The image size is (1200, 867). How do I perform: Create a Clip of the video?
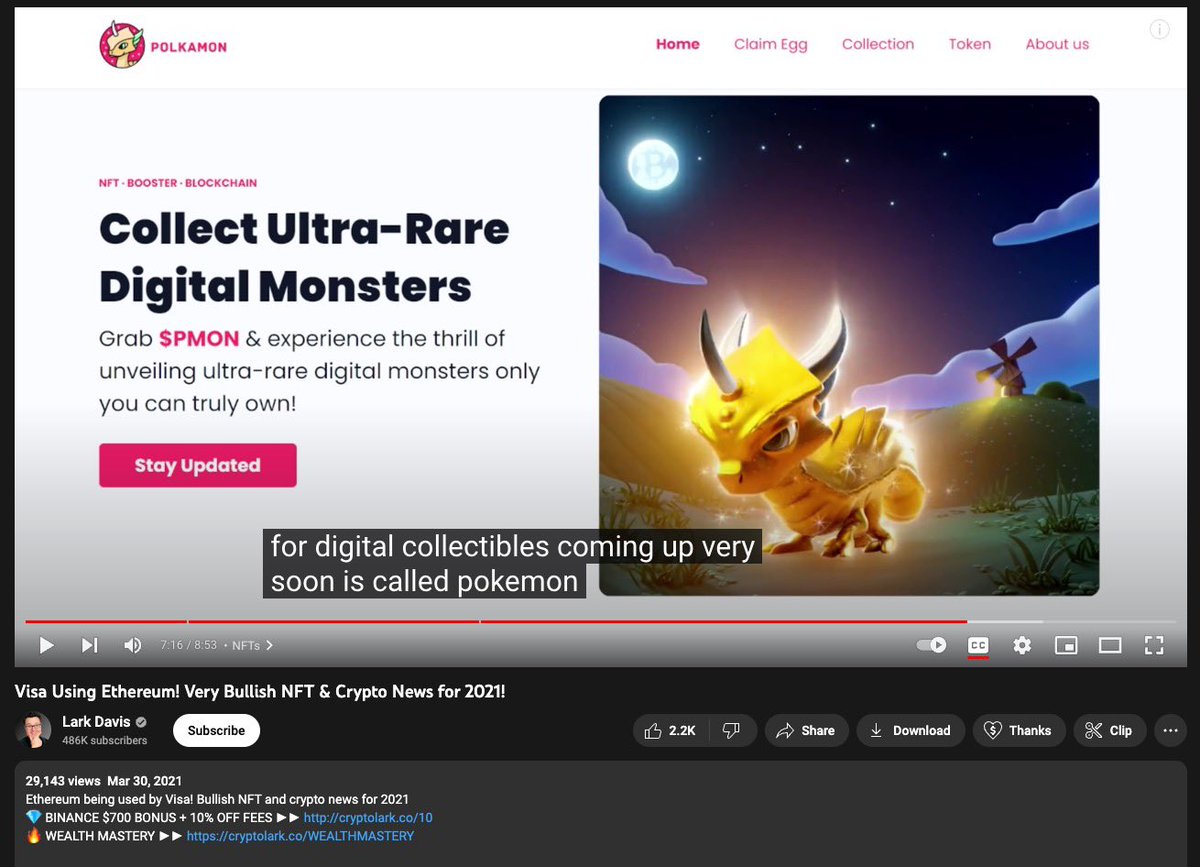click(x=1109, y=731)
